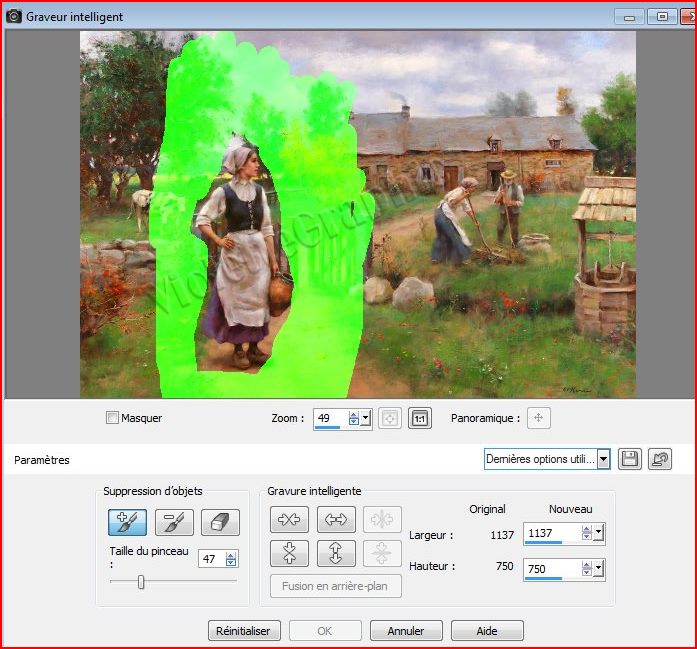Save preset with the floppy disk icon
This screenshot has width=697, height=649.
629,459
